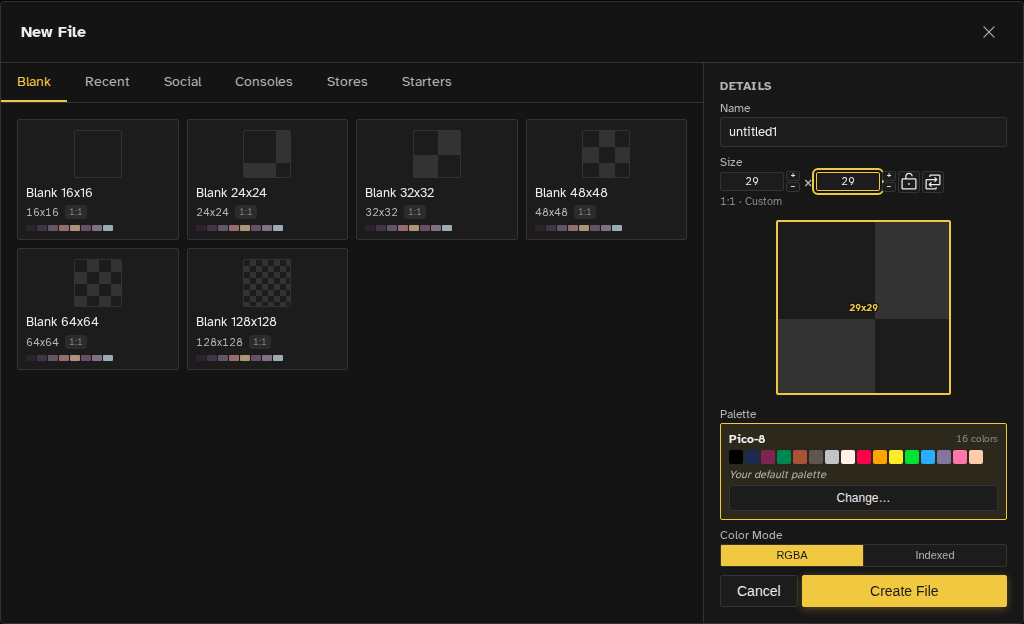The width and height of the screenshot is (1024, 624).
Task: Click the lavender Pico-8 swatch
Action: click(x=944, y=457)
